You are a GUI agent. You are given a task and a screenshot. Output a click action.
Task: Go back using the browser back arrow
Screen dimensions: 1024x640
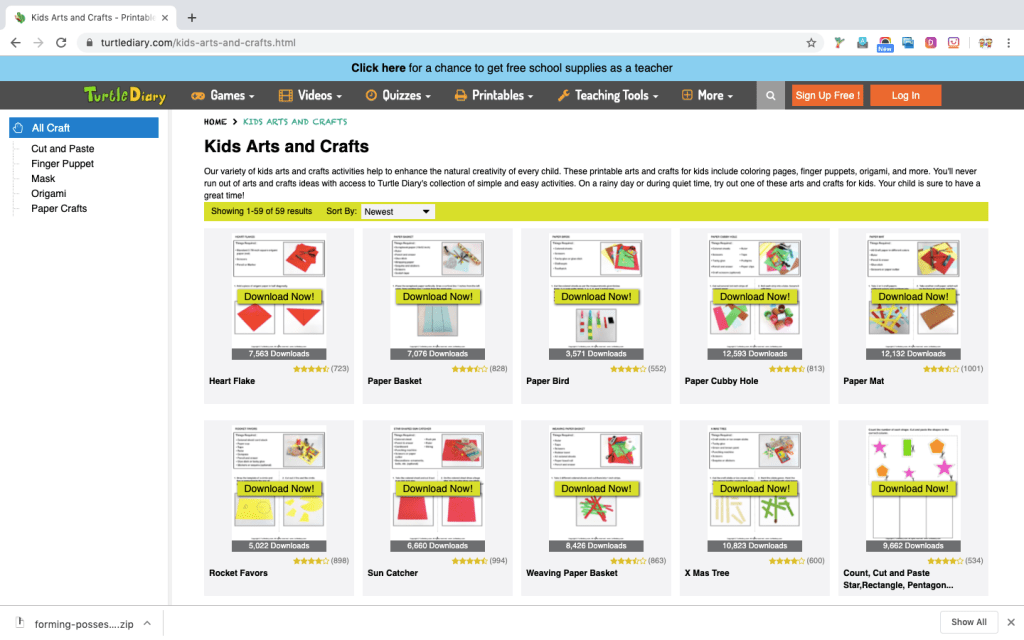[x=16, y=43]
